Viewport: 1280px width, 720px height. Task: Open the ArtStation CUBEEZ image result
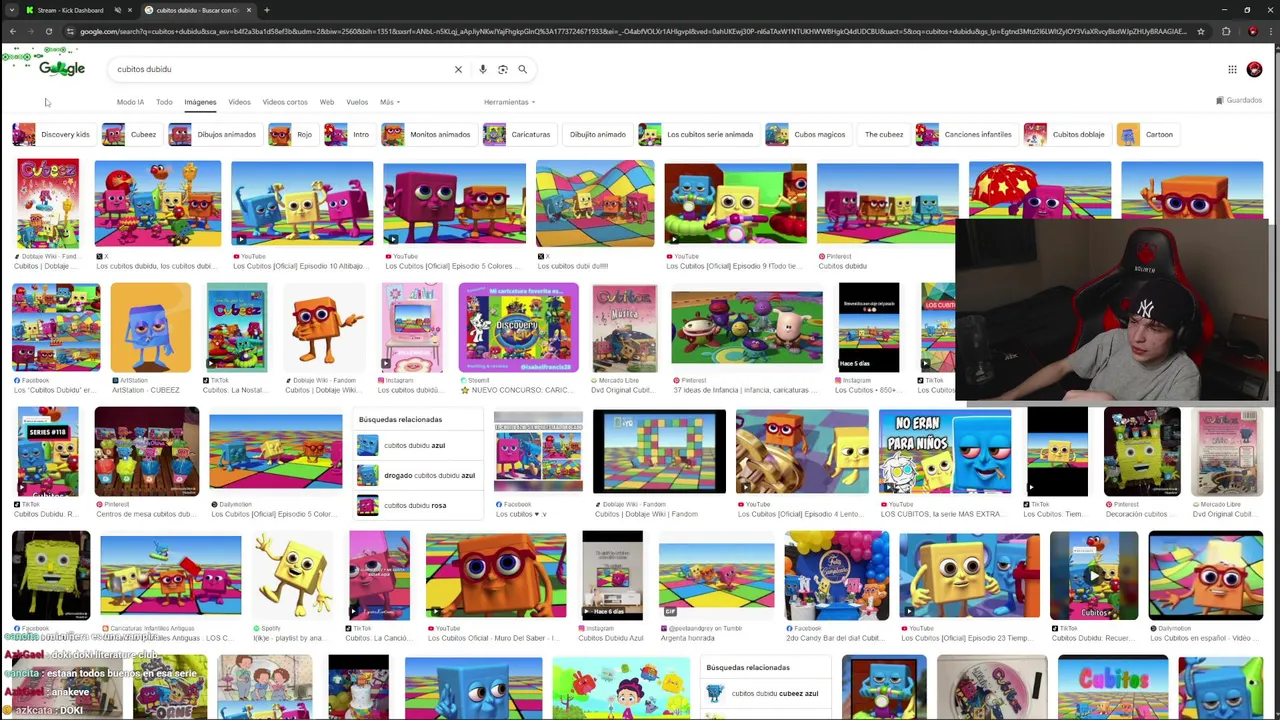click(x=150, y=327)
